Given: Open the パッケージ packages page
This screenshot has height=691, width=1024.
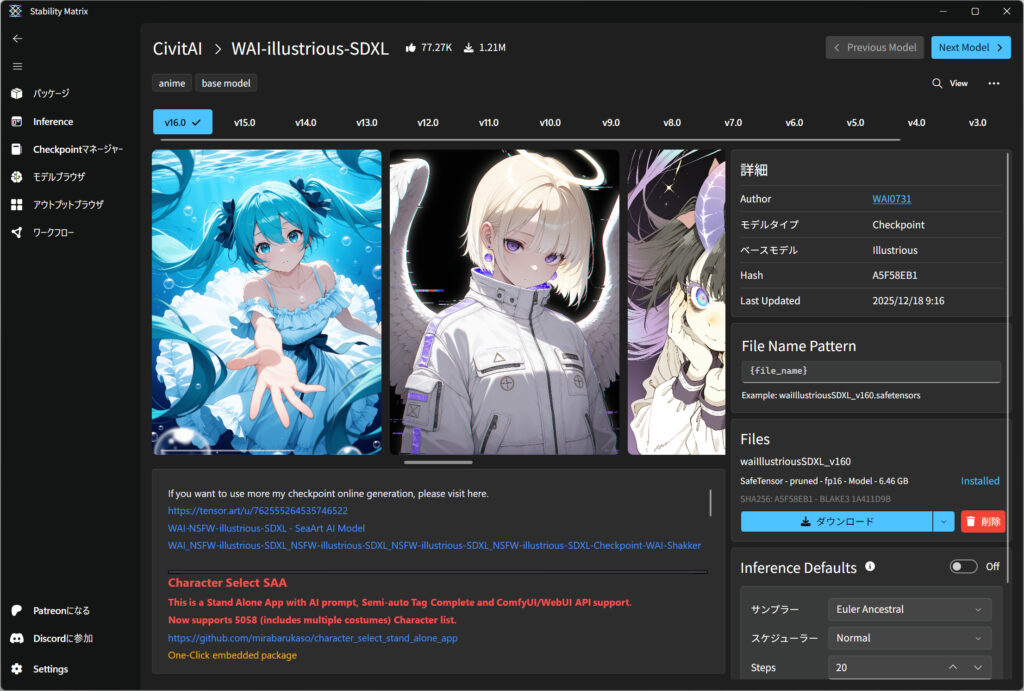Looking at the screenshot, I should [50, 93].
